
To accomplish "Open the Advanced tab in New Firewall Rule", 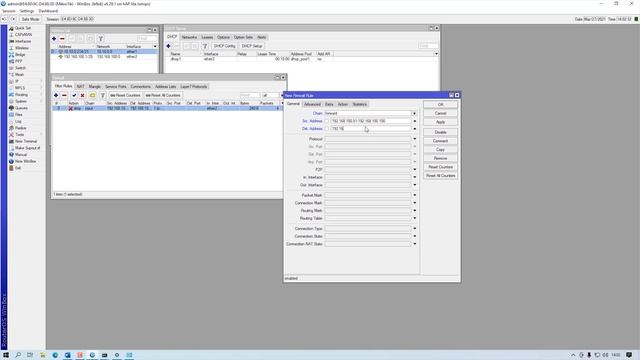I will click(312, 104).
